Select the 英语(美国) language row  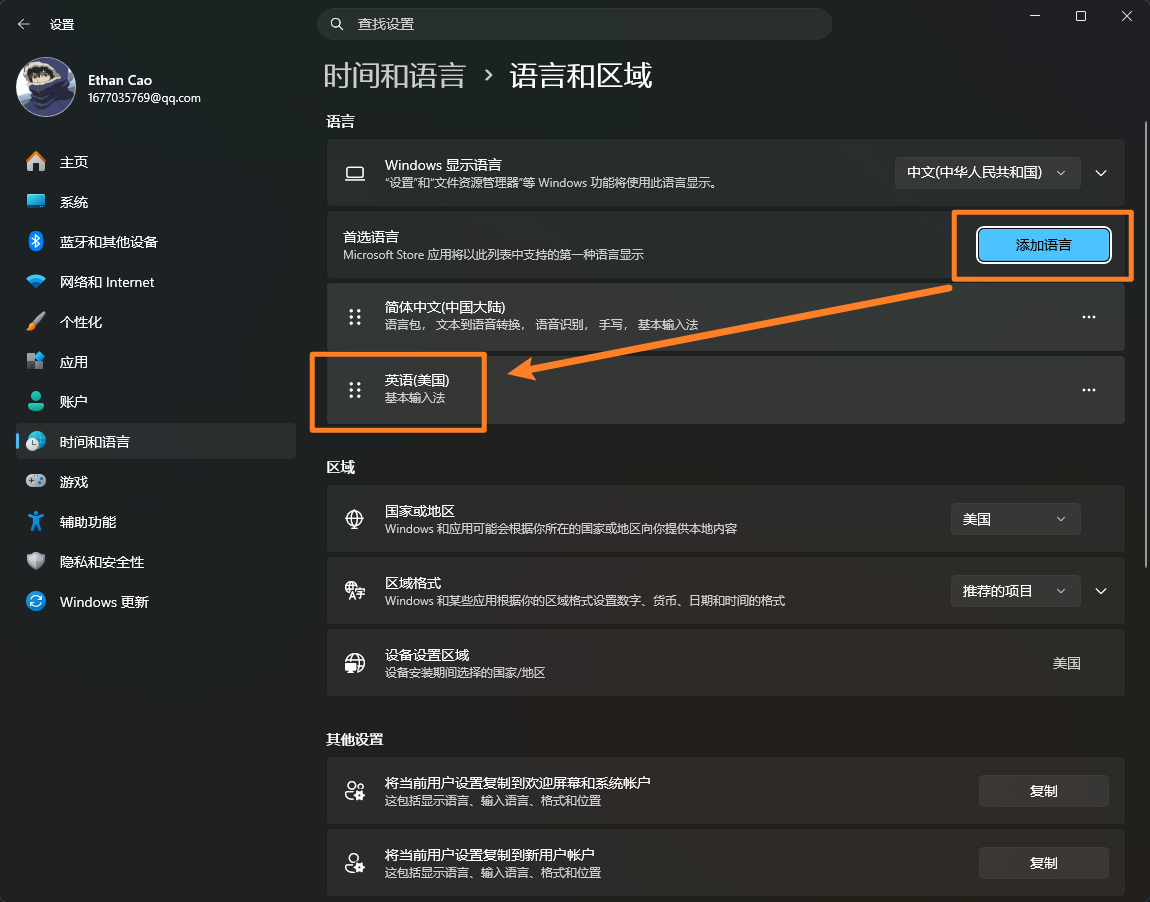pos(725,390)
